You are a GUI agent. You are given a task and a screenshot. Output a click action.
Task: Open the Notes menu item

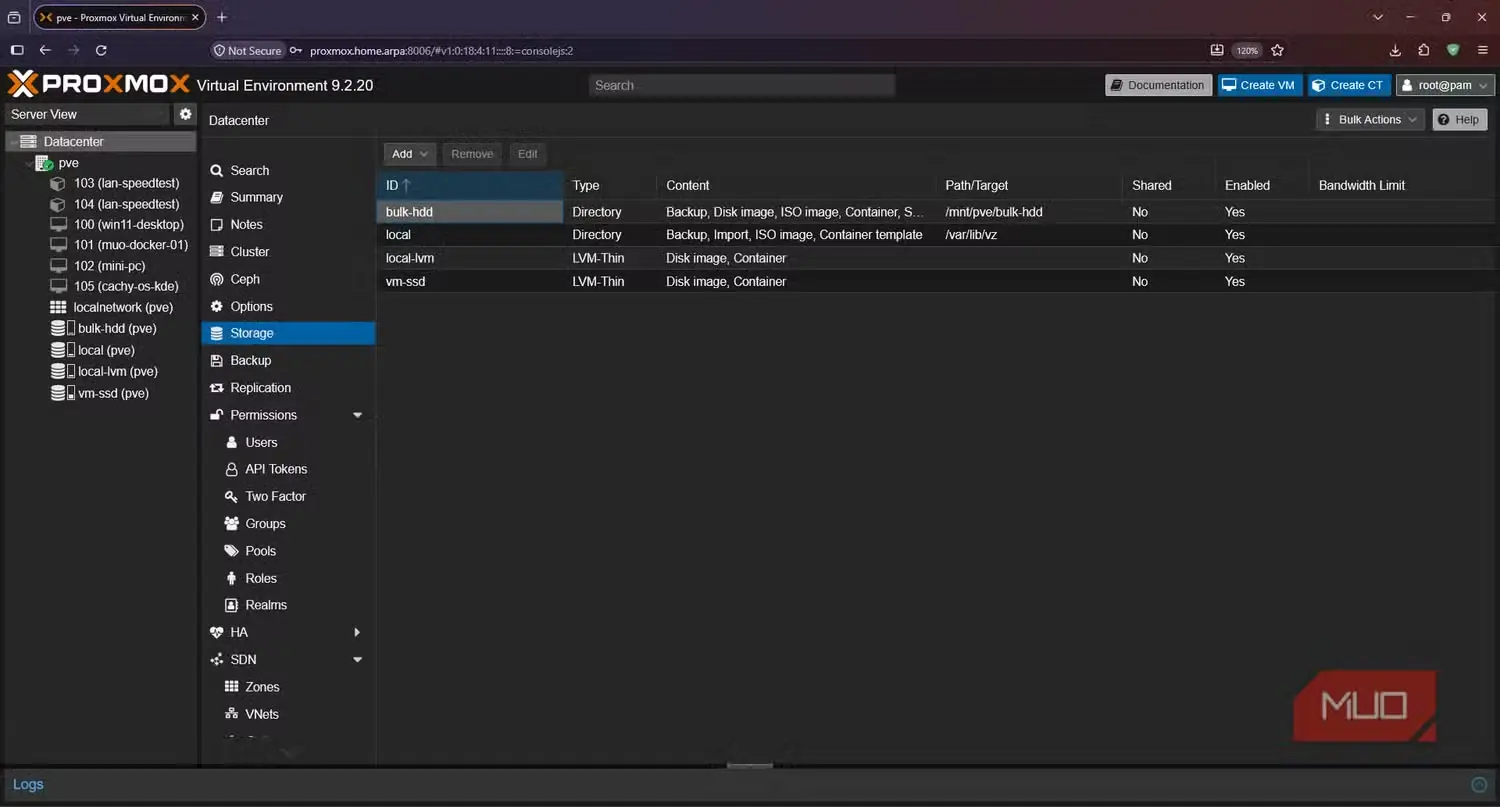click(288, 224)
